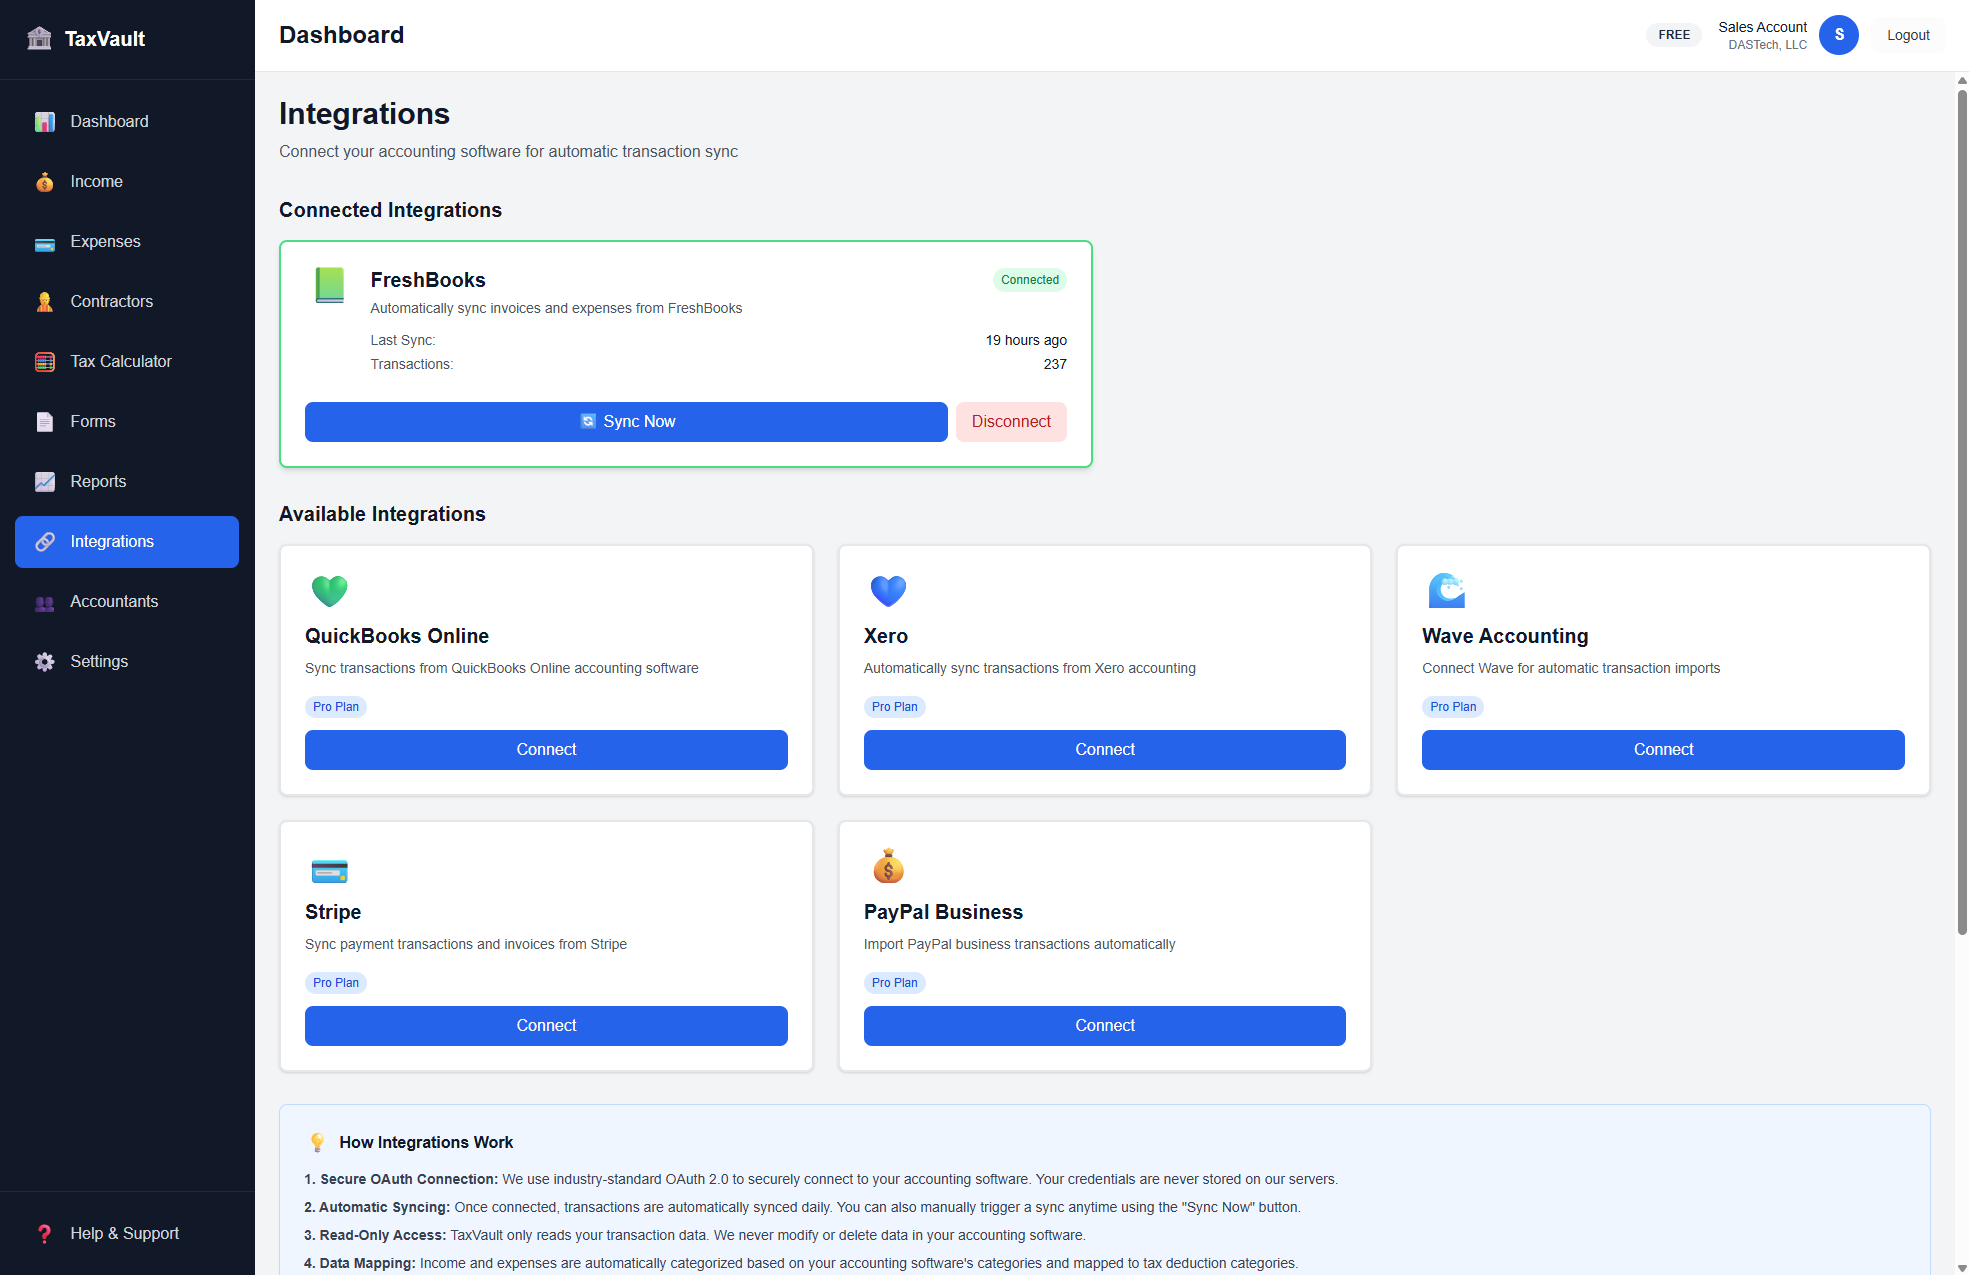Click the Contractors sidebar icon
1969x1275 pixels.
point(45,302)
